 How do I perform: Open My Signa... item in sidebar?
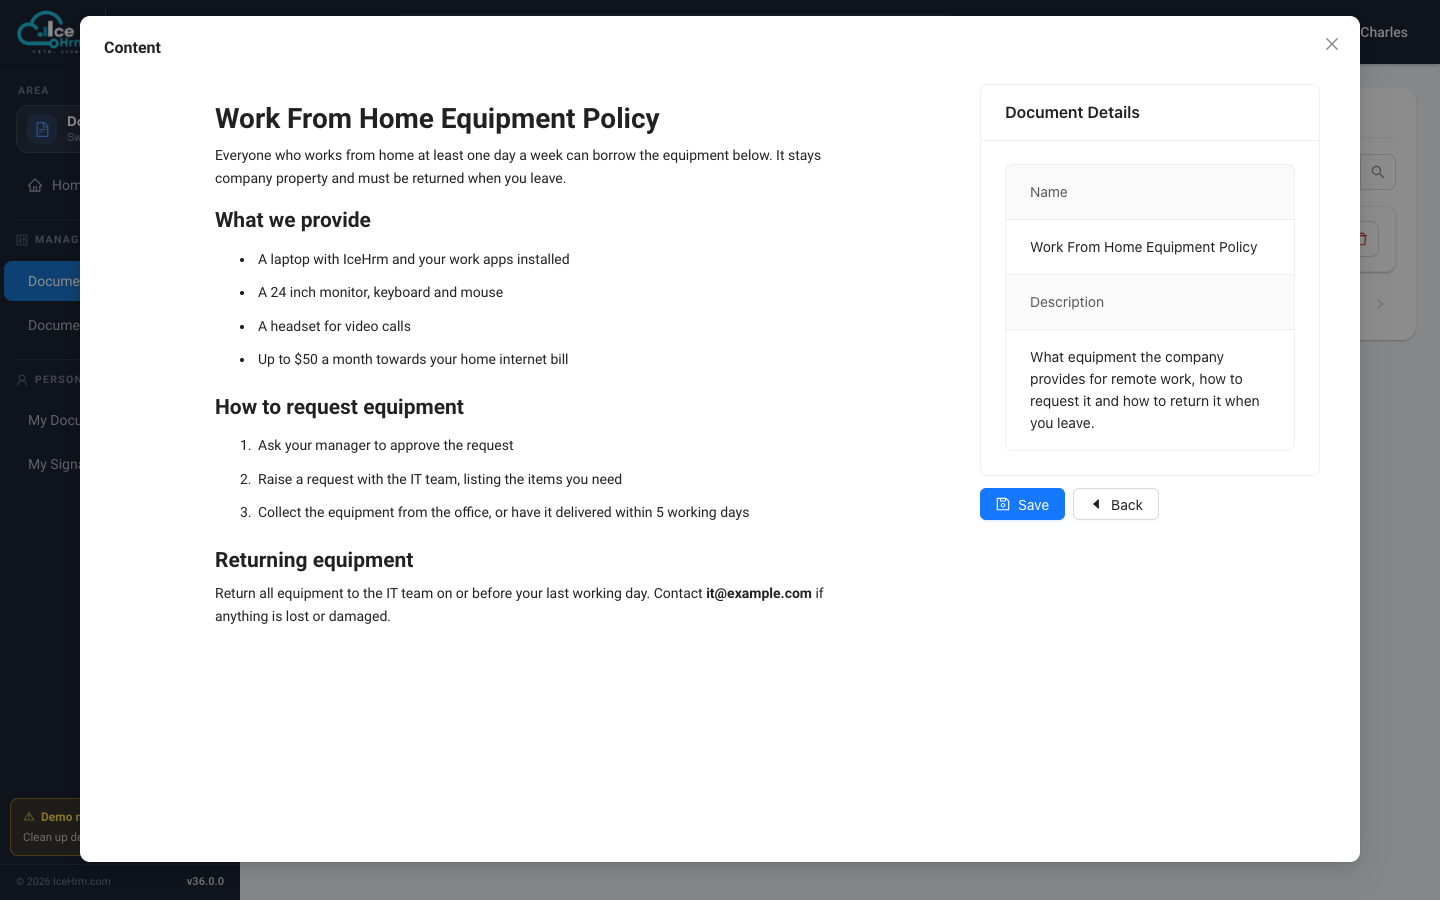click(x=54, y=464)
